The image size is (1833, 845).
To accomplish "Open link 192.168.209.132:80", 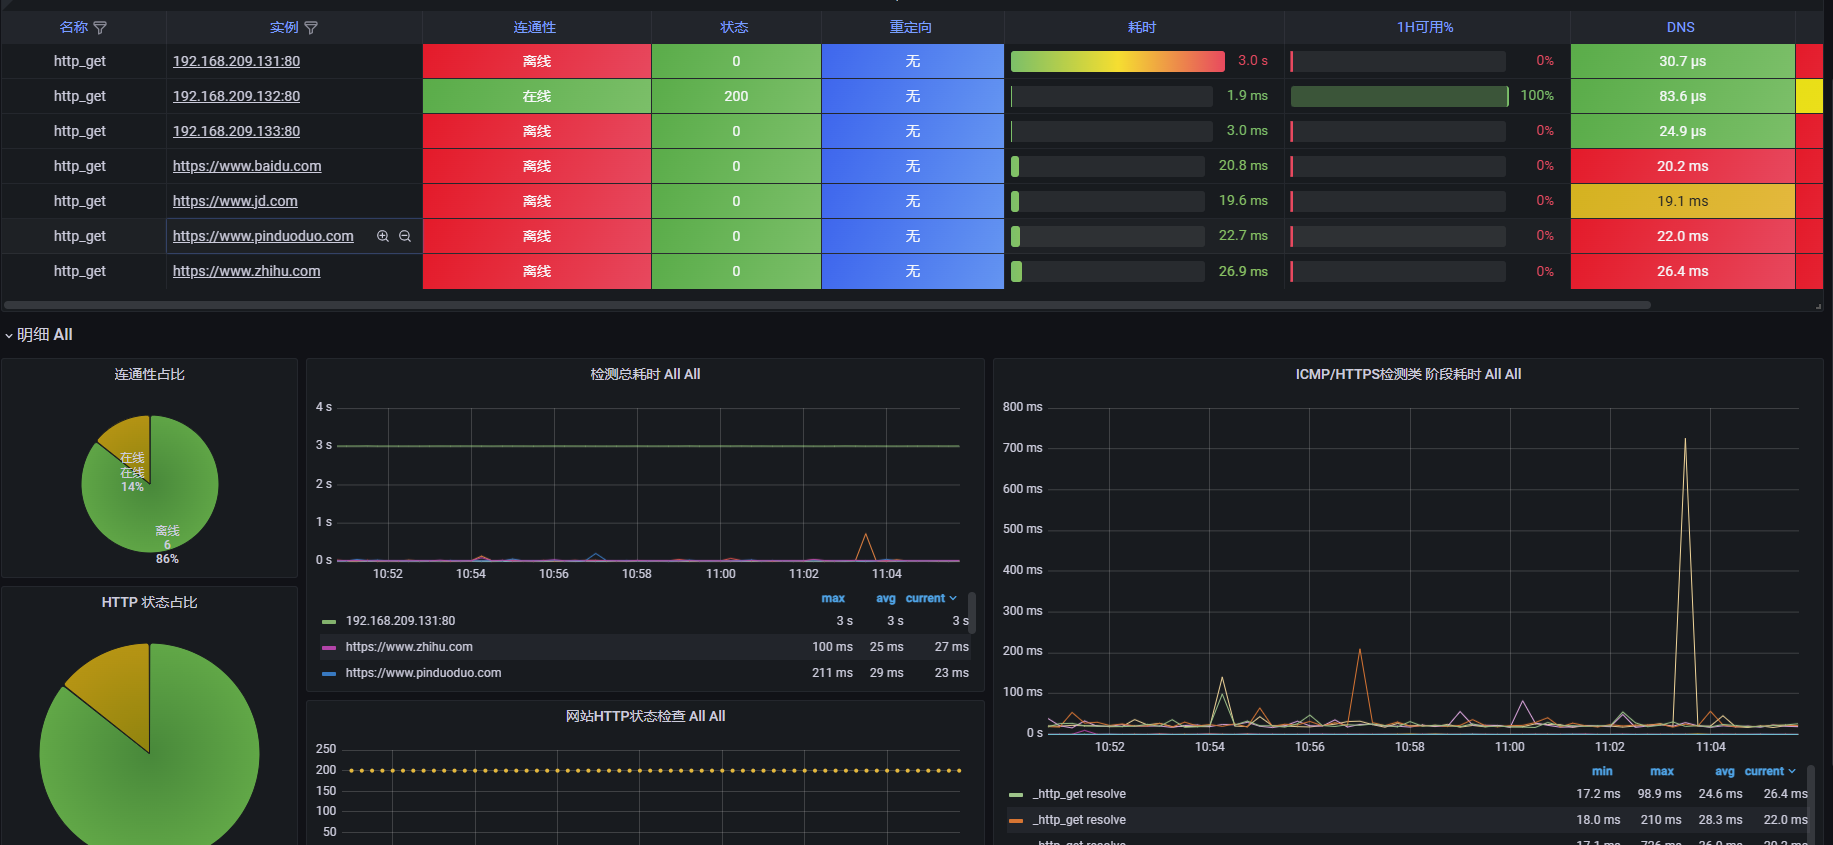I will click(236, 96).
